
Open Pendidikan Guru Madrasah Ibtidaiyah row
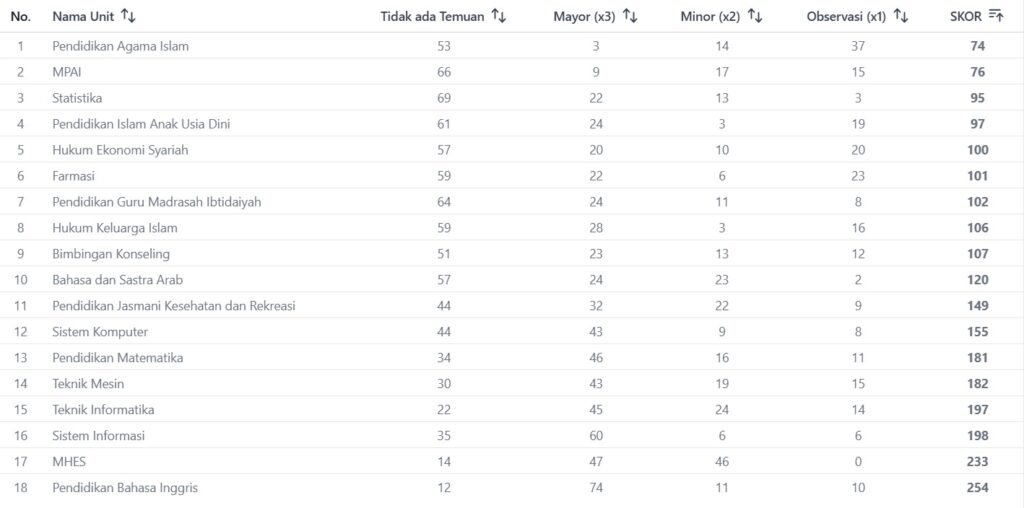156,202
